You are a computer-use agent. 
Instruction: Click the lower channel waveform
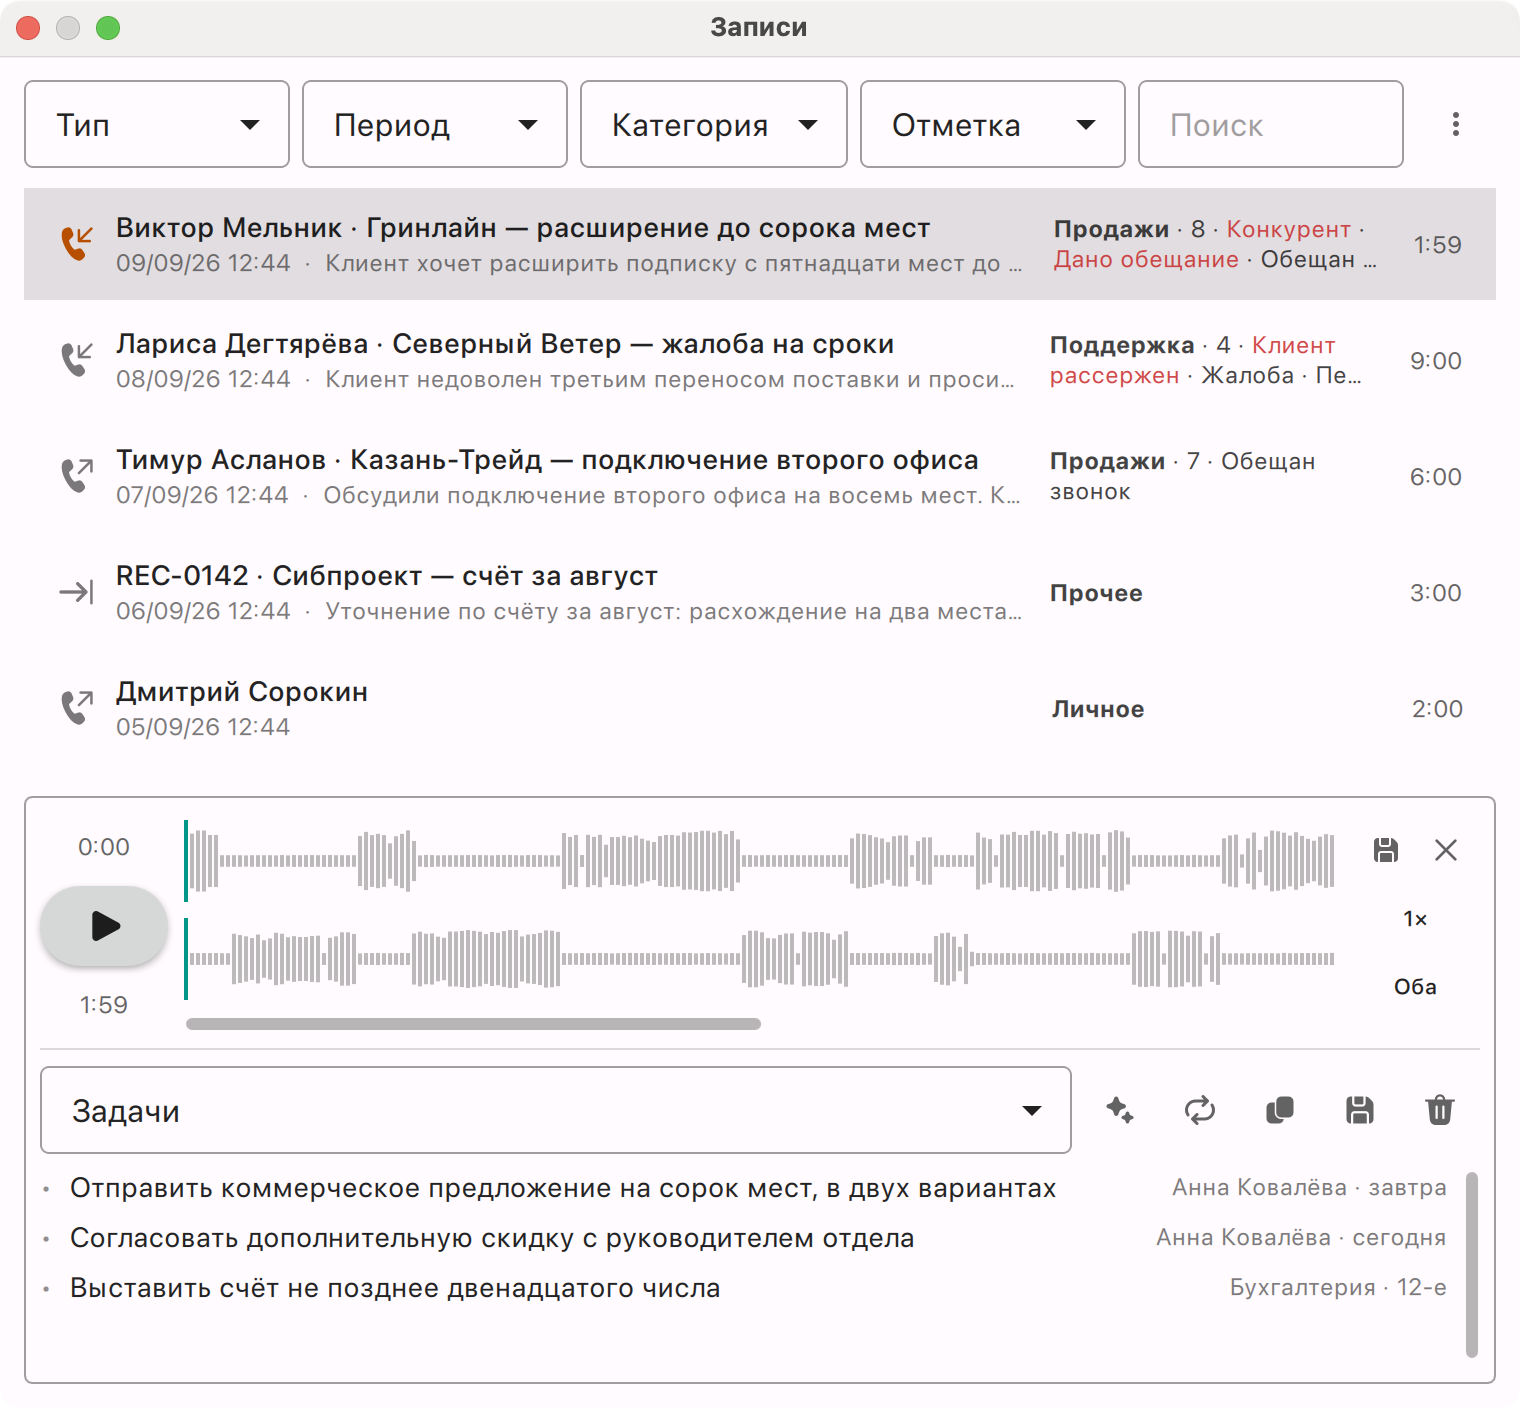tap(760, 958)
